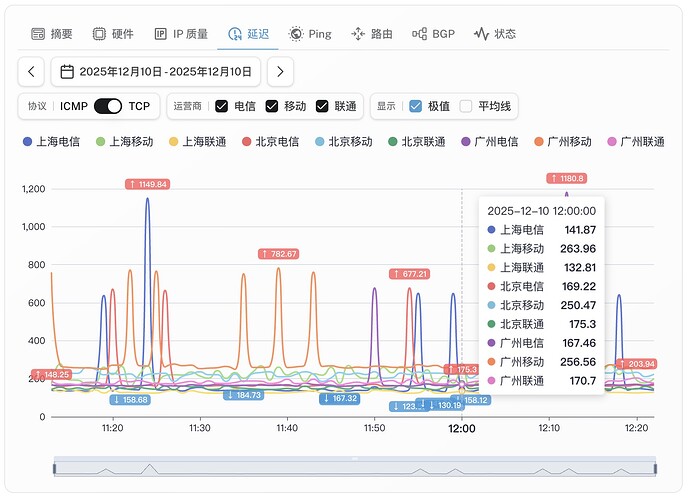
Task: Click the 1149.84 peak marker
Action: (x=147, y=184)
